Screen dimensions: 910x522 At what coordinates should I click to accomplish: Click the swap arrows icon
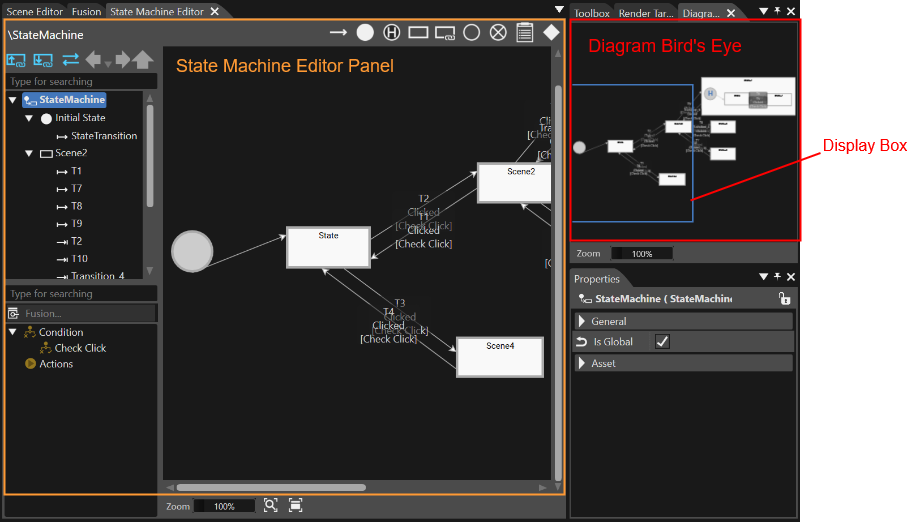click(x=71, y=59)
